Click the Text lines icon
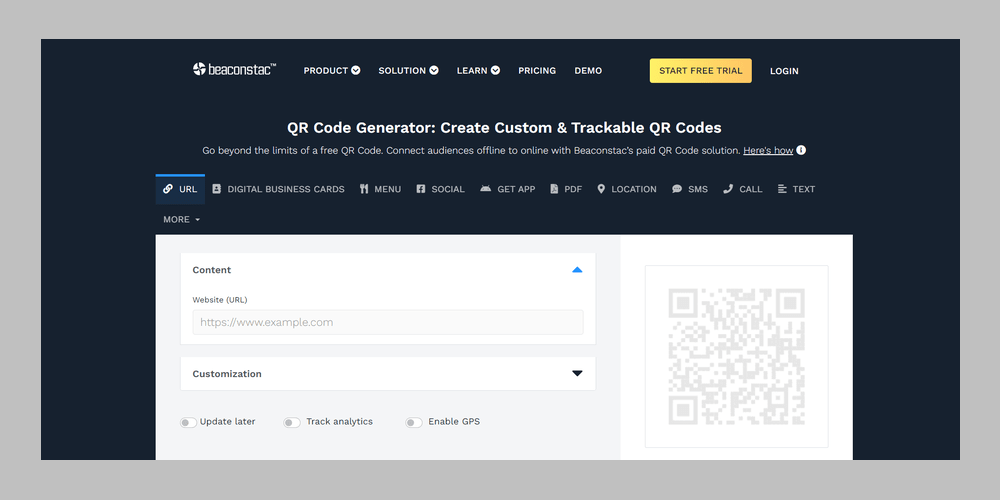1000x500 pixels. (x=783, y=189)
